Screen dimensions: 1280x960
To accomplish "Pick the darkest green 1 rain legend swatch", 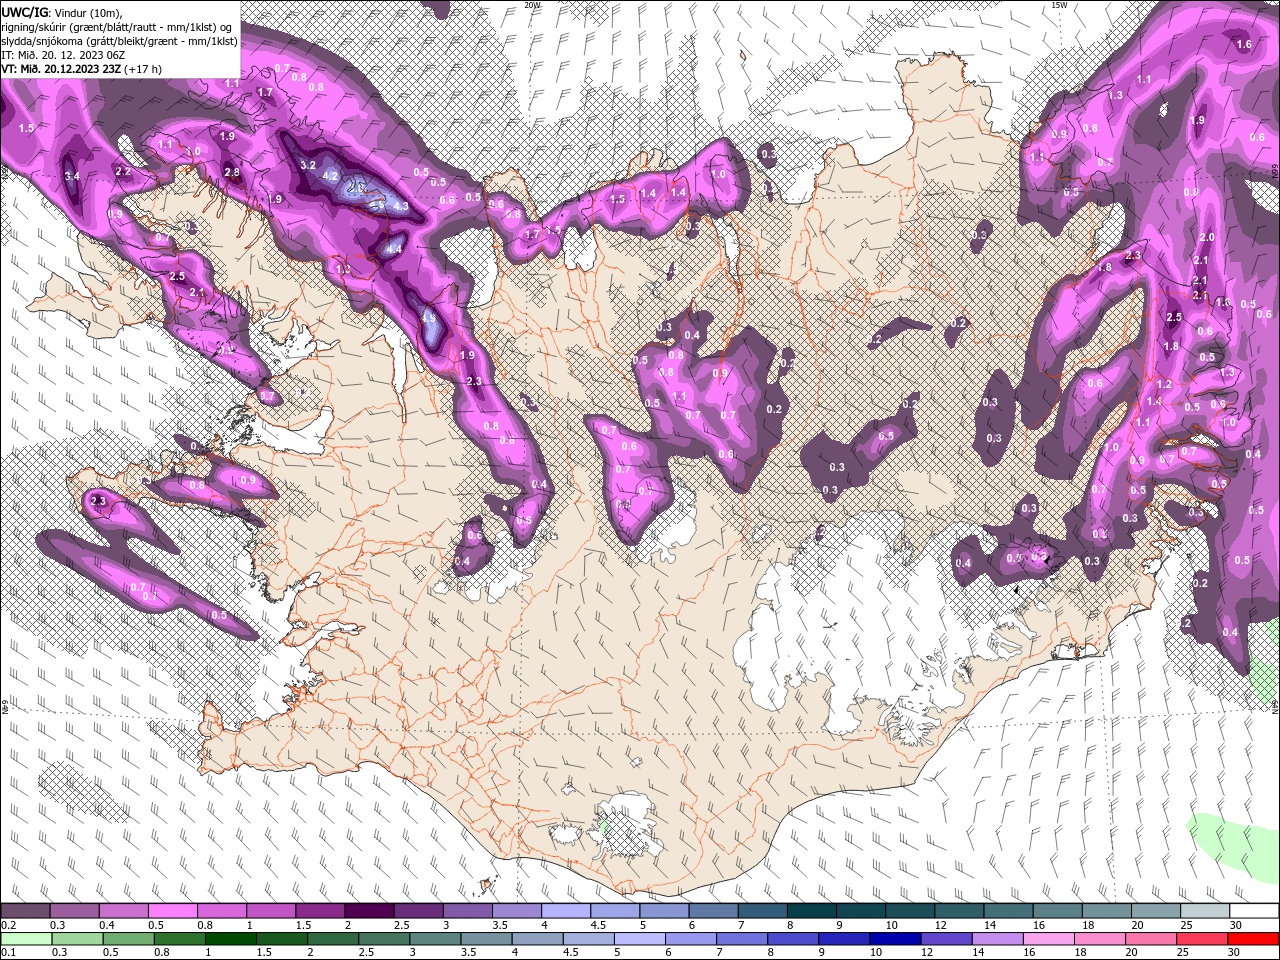I will pyautogui.click(x=230, y=939).
